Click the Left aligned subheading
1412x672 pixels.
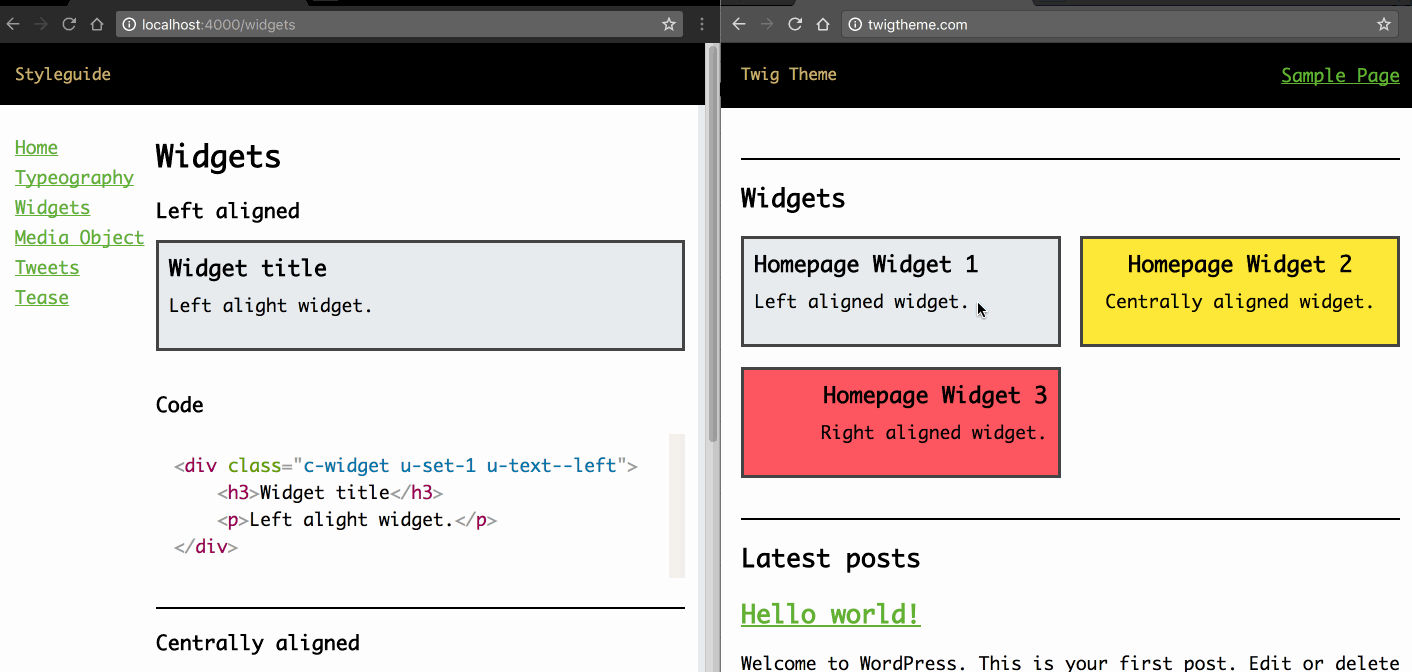pos(228,211)
